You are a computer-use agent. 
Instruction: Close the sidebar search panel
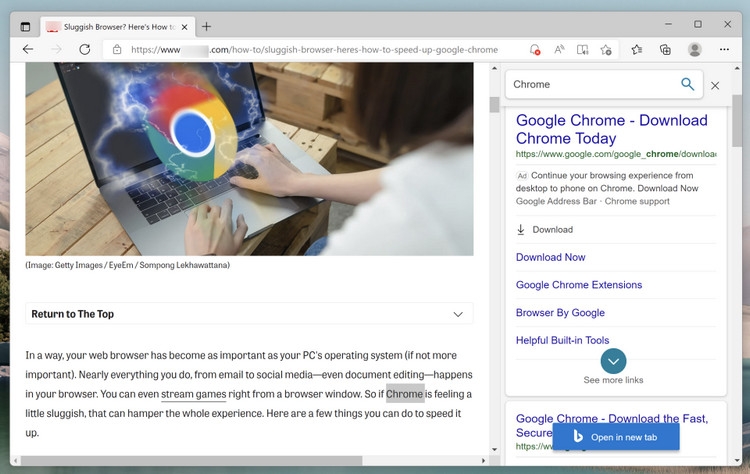point(715,86)
